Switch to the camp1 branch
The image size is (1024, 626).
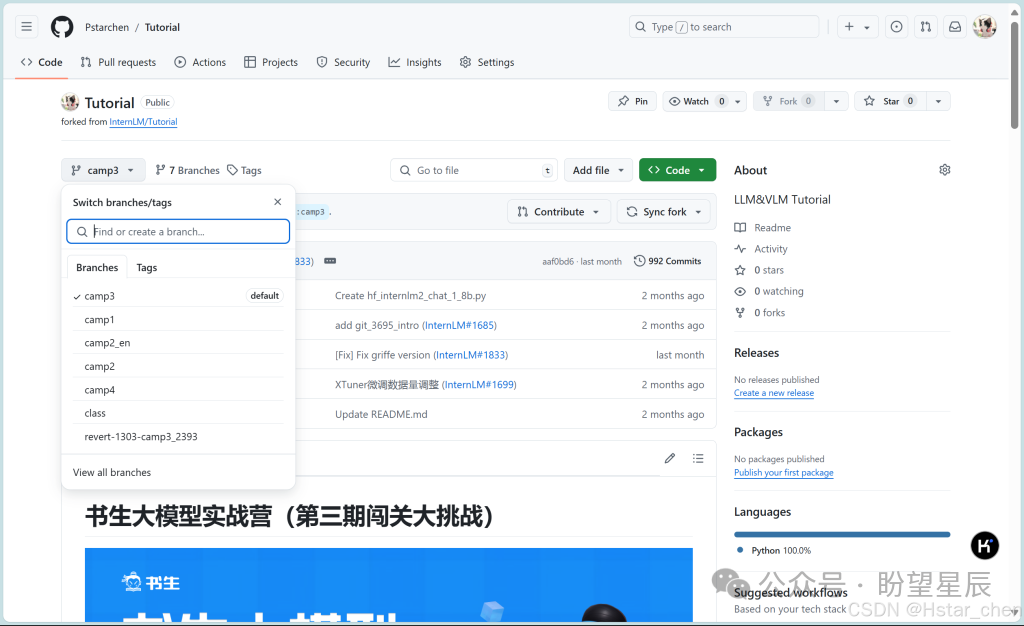pos(178,319)
